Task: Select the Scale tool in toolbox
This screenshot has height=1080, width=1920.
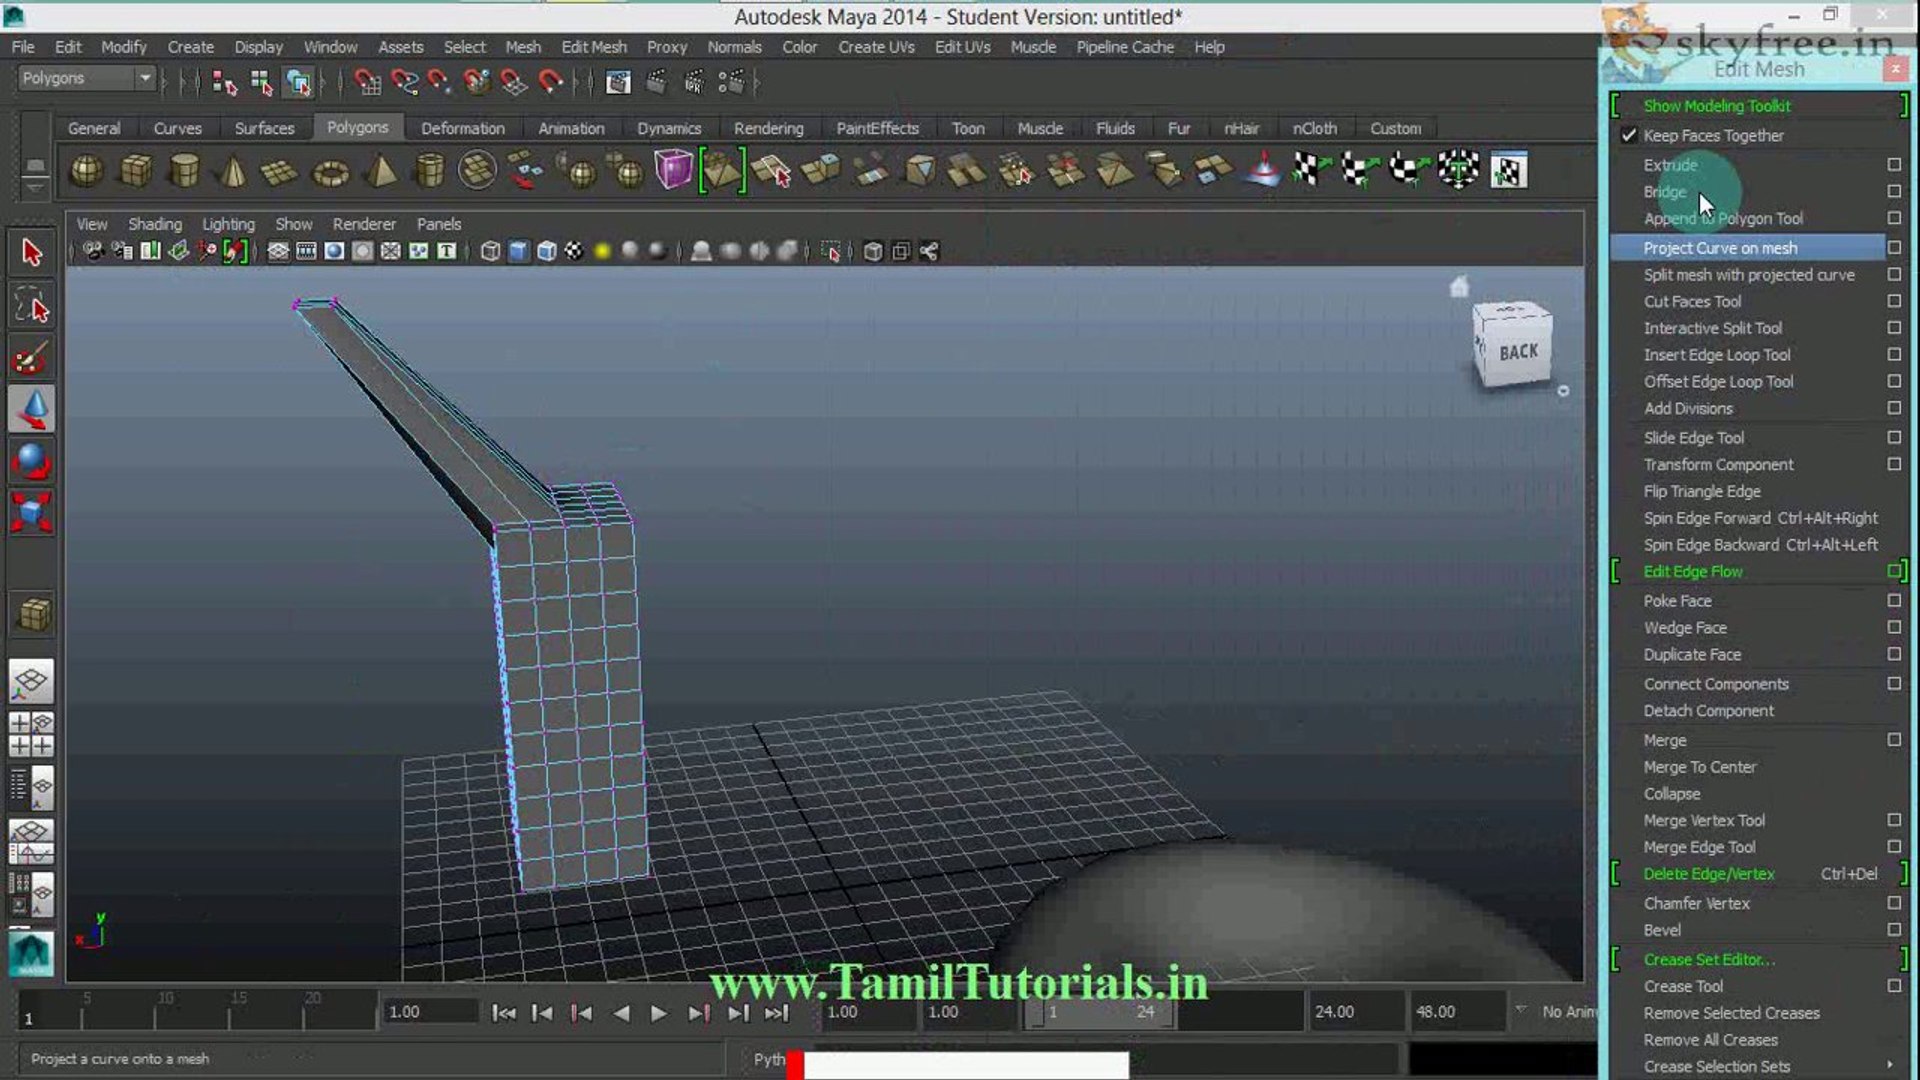Action: coord(31,513)
